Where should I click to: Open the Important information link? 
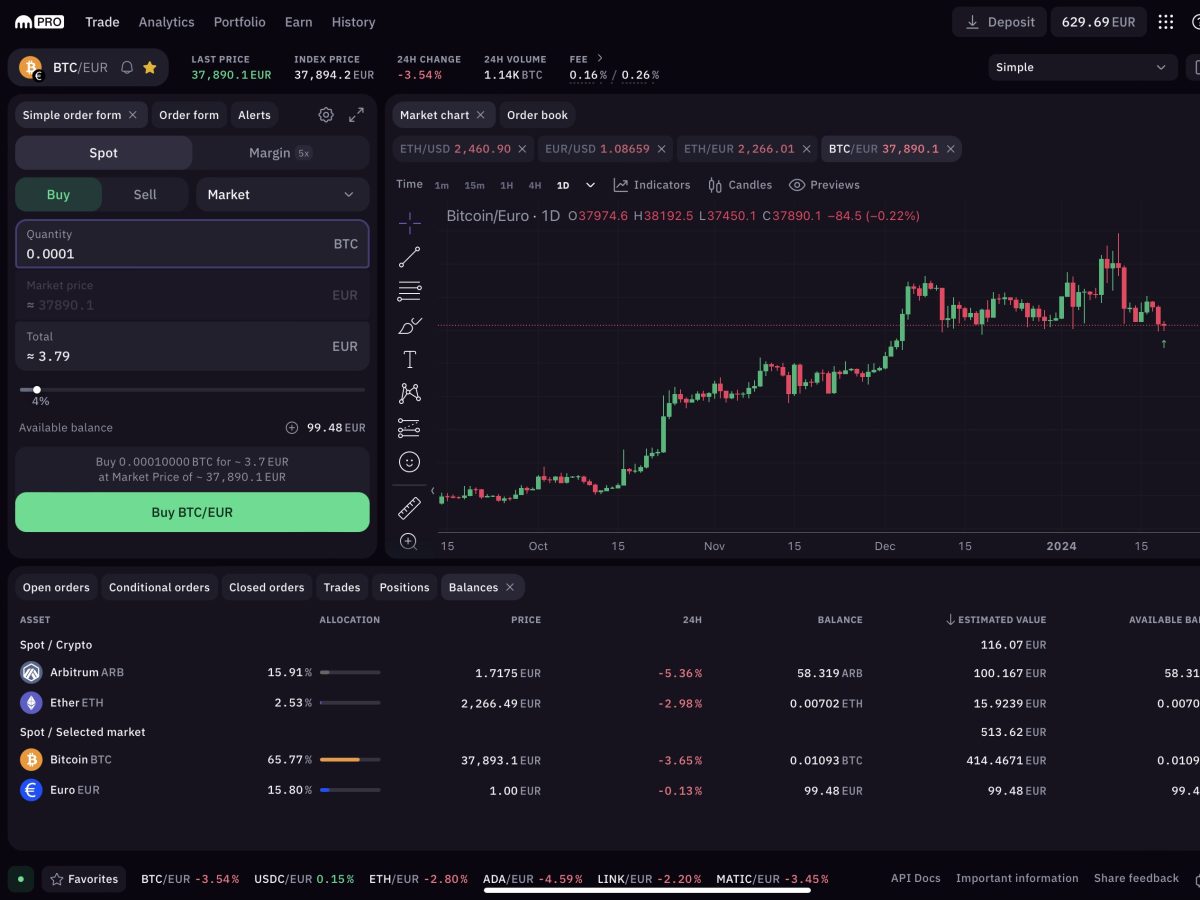(x=1017, y=879)
